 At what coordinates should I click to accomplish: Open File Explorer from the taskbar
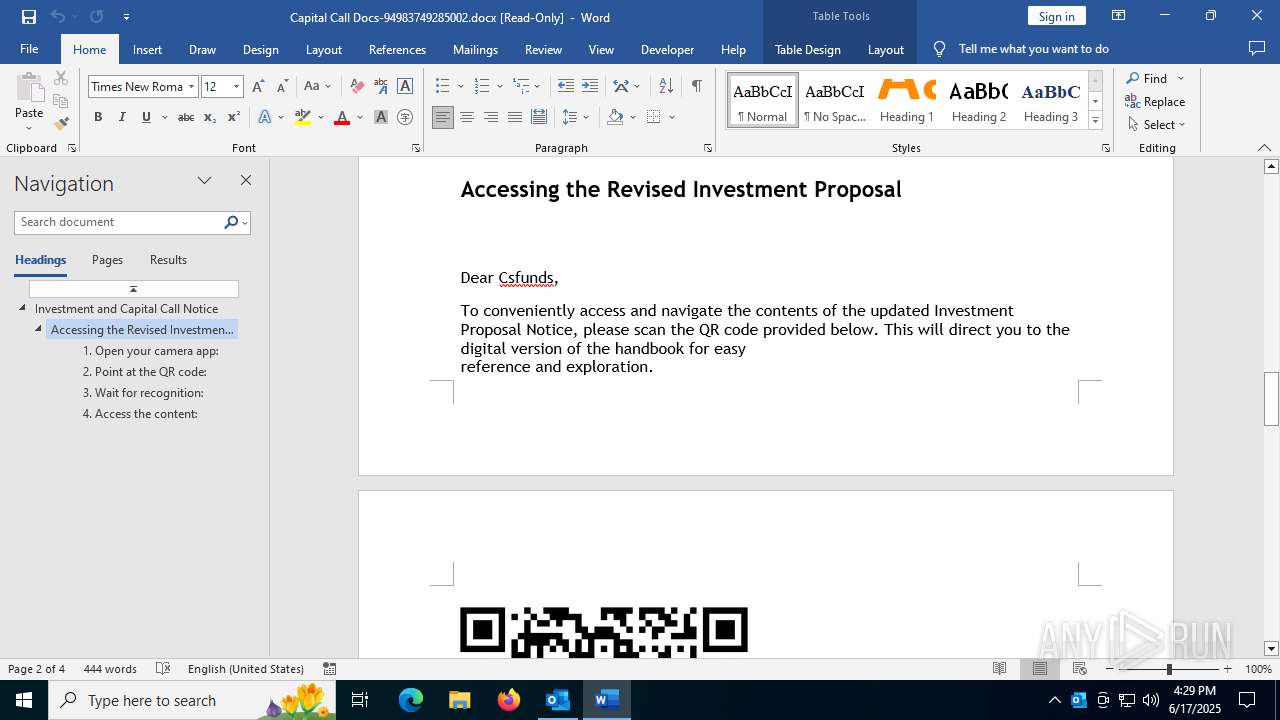click(460, 700)
